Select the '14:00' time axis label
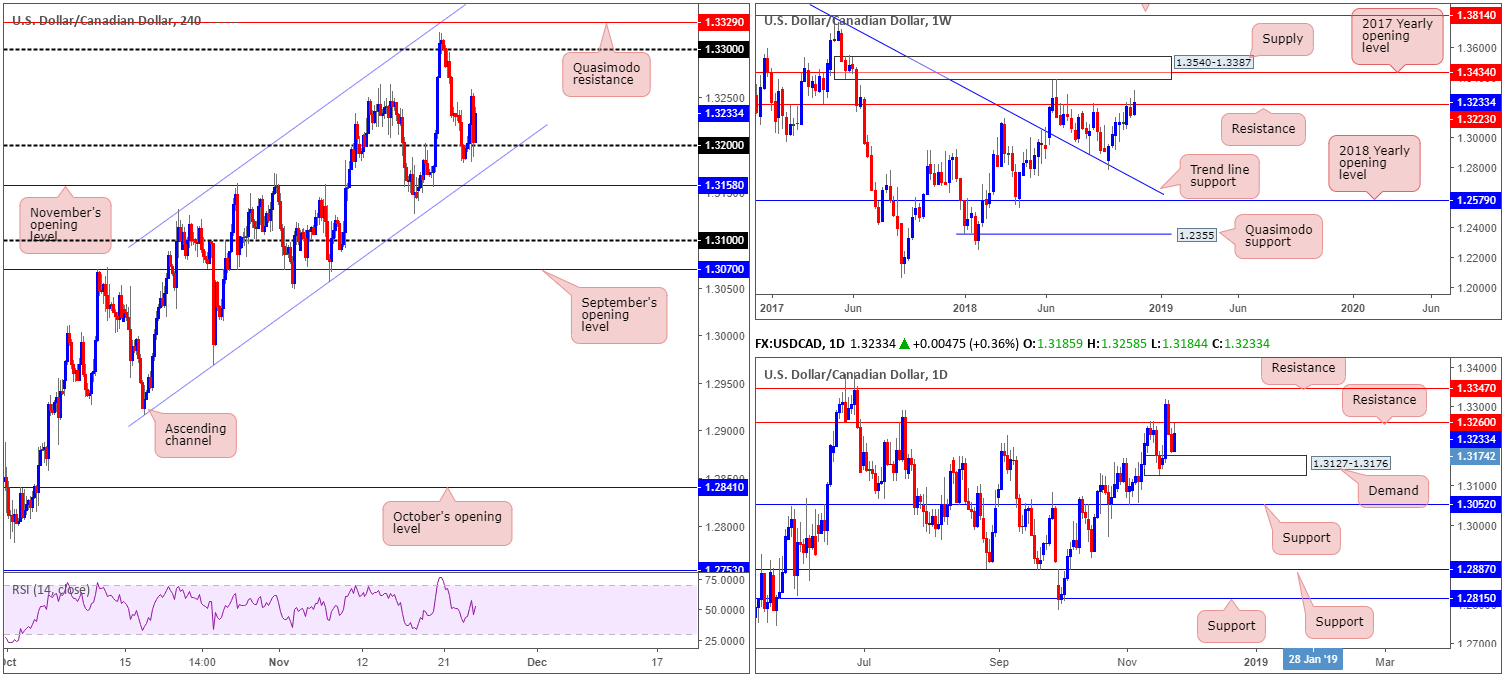The width and height of the screenshot is (1505, 676). click(x=202, y=662)
